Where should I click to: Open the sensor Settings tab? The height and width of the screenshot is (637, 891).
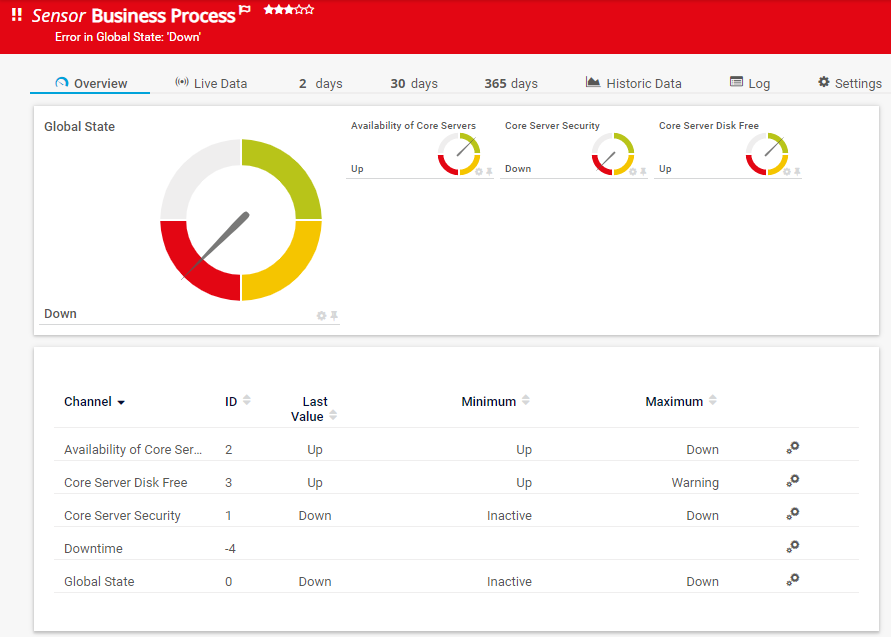[x=850, y=84]
